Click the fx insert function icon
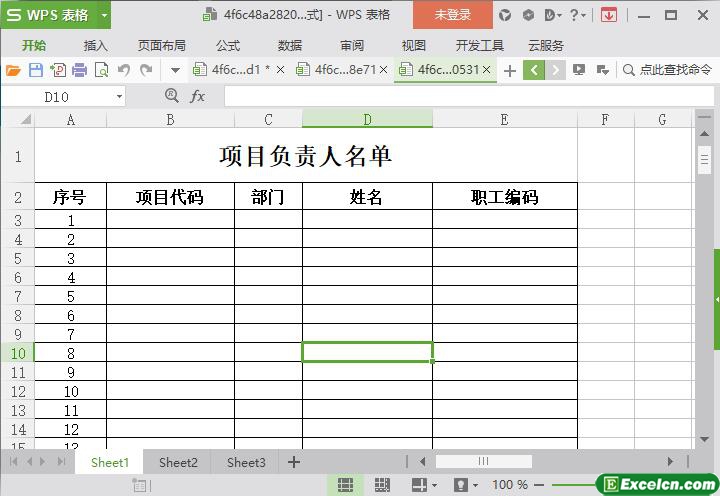This screenshot has width=720, height=496. click(x=197, y=96)
